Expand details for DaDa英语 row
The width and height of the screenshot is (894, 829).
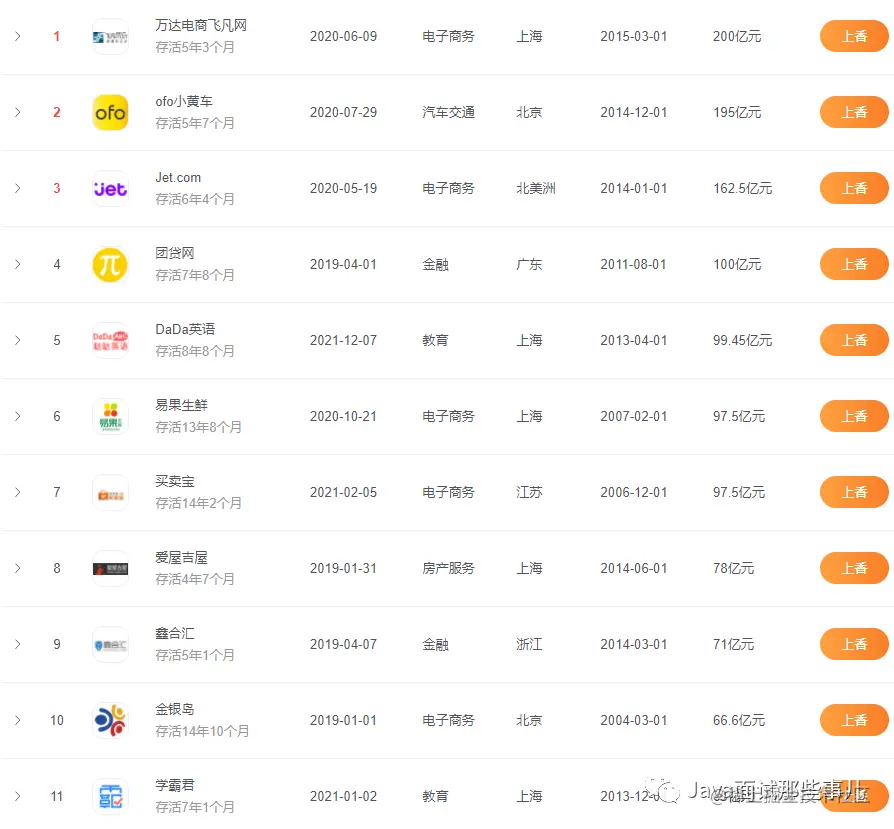point(17,340)
